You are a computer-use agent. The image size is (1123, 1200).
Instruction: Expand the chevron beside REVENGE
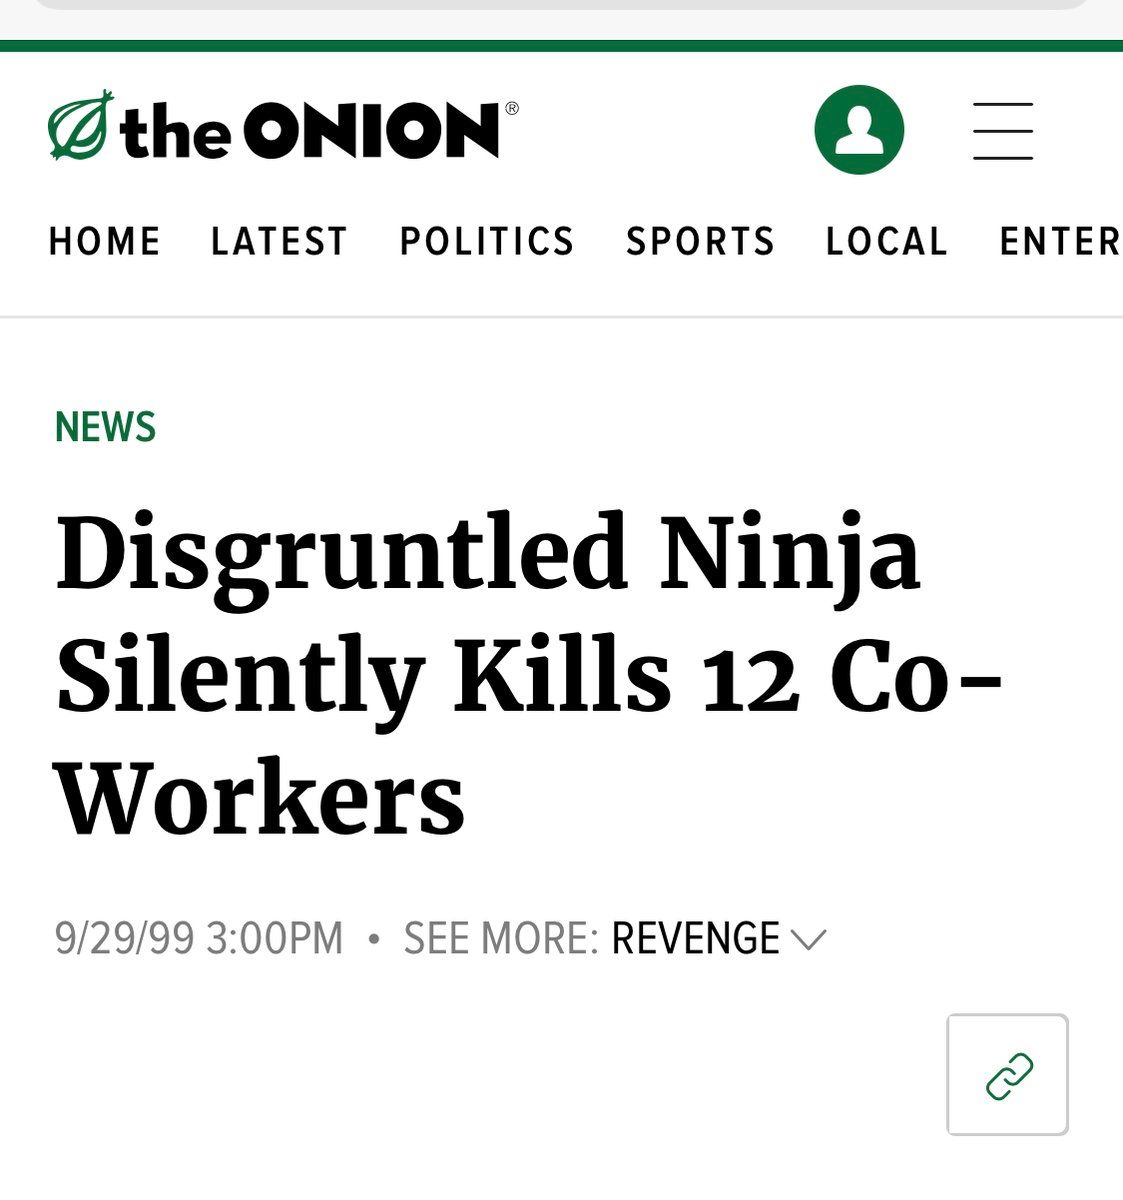pos(808,939)
